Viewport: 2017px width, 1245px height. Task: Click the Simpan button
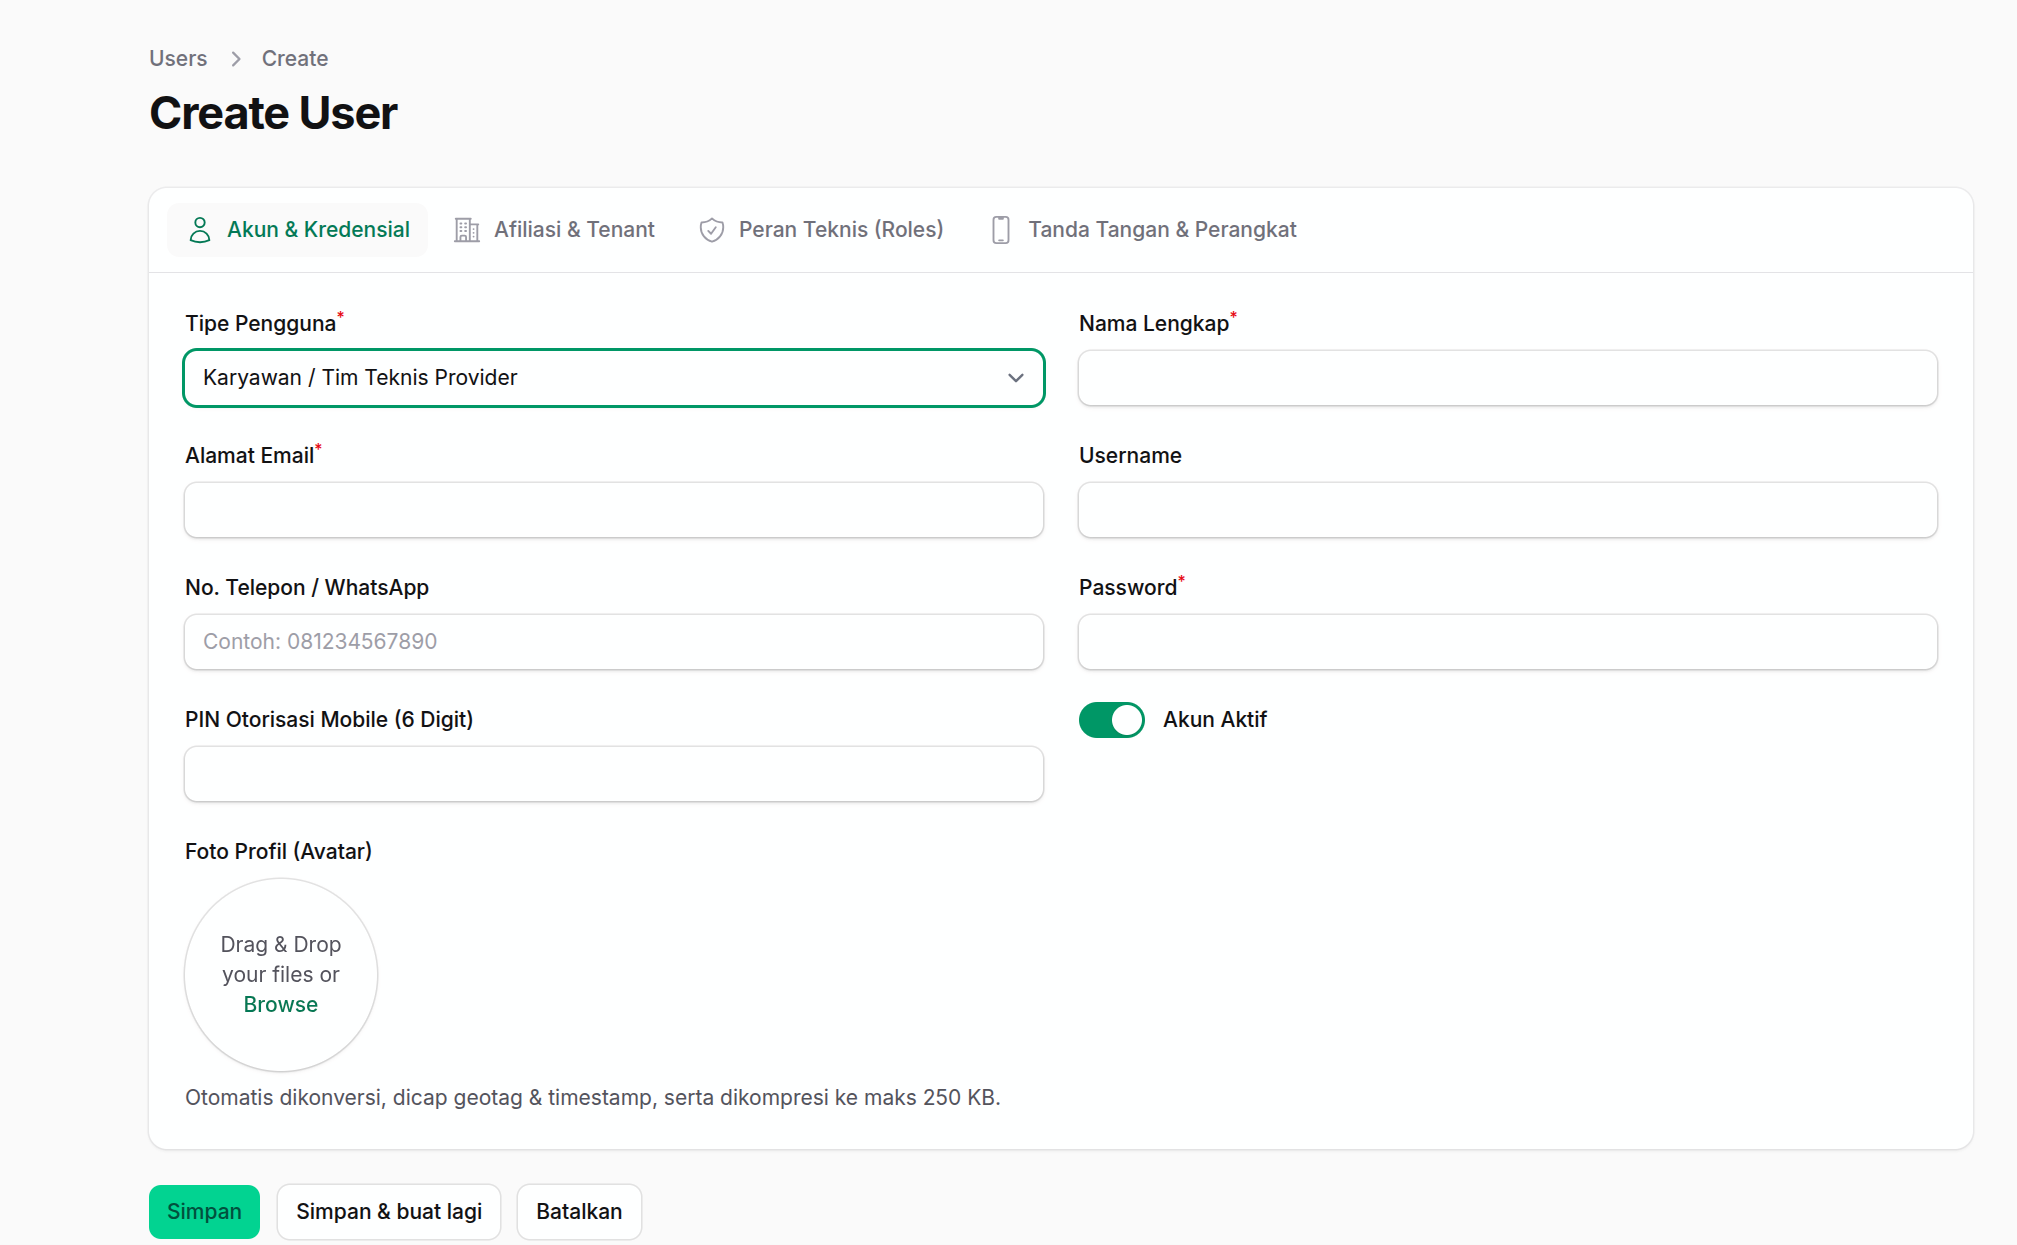pos(204,1212)
